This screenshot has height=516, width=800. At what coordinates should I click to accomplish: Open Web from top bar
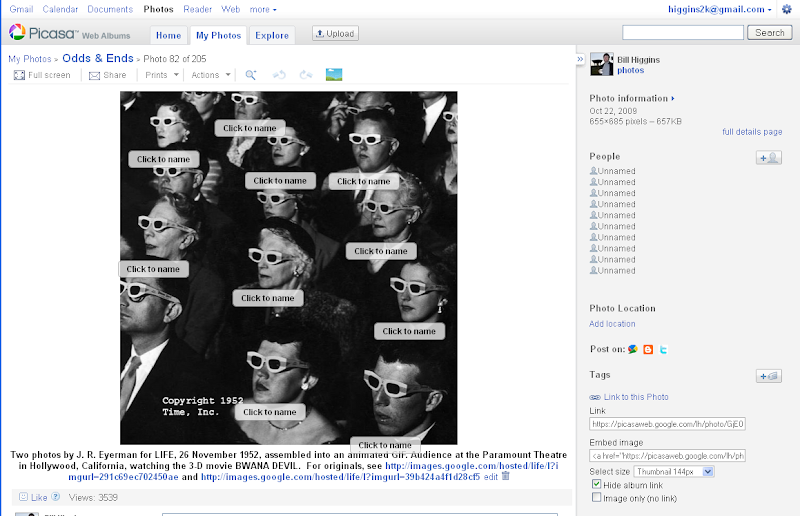[231, 9]
